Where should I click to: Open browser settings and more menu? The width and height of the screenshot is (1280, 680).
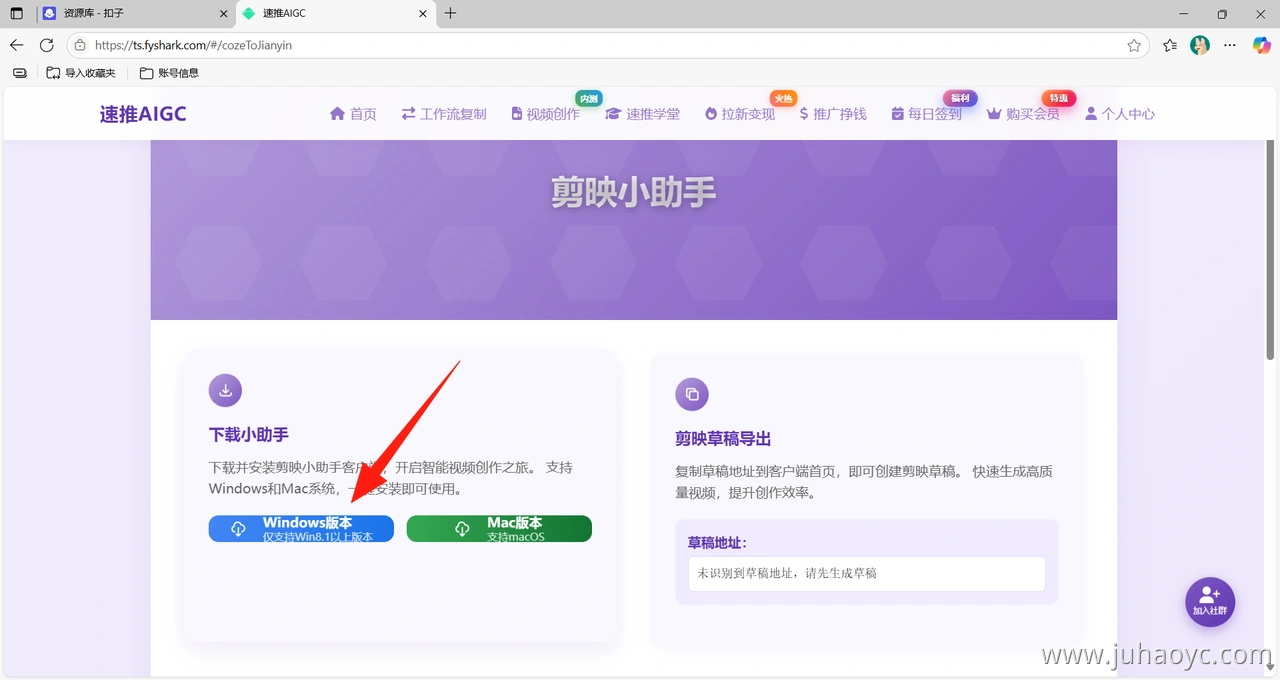1231,45
